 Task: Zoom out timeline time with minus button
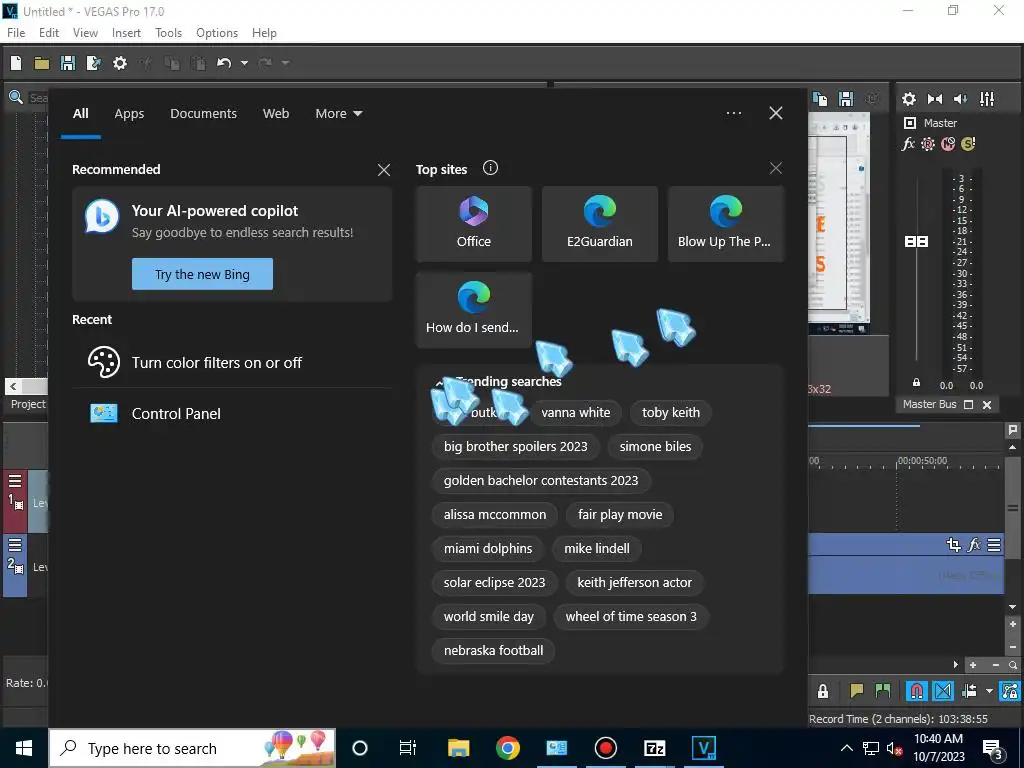pyautogui.click(x=995, y=665)
